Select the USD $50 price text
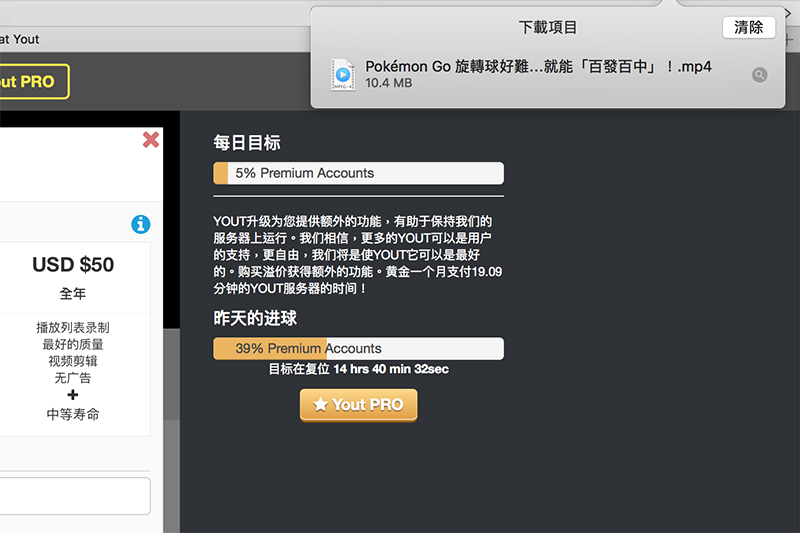The height and width of the screenshot is (533, 800). [73, 265]
